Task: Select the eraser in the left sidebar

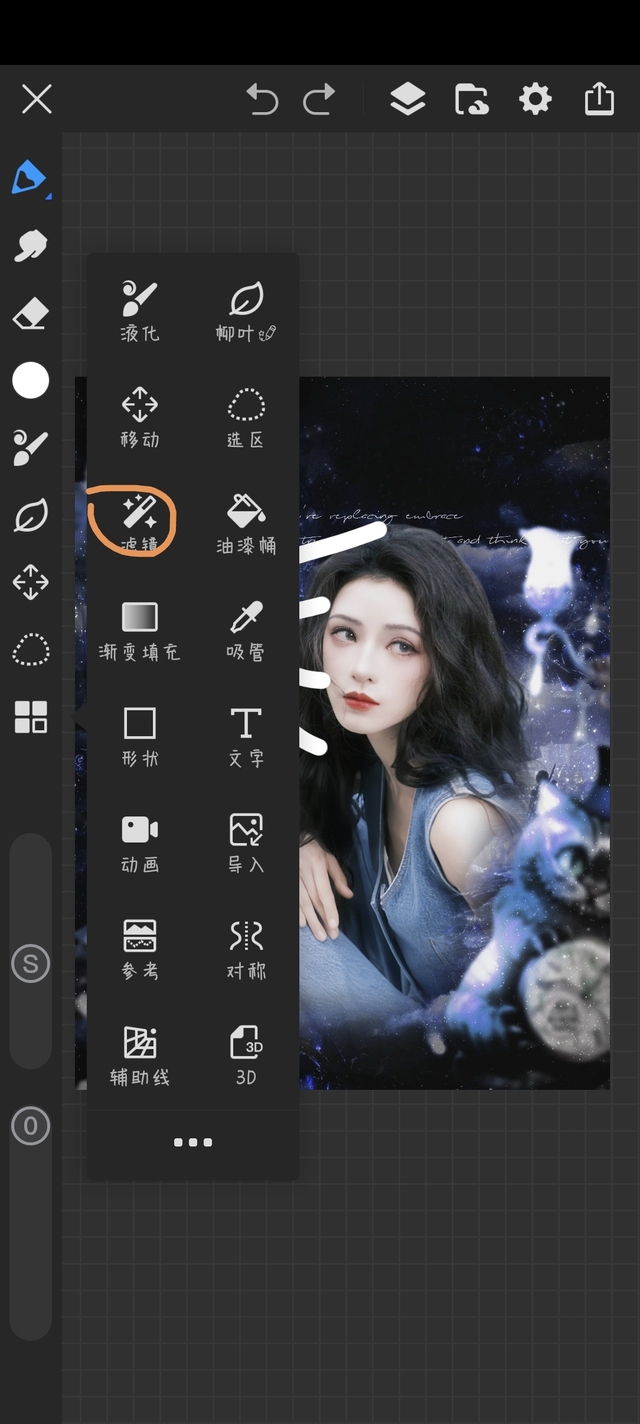Action: tap(30, 315)
